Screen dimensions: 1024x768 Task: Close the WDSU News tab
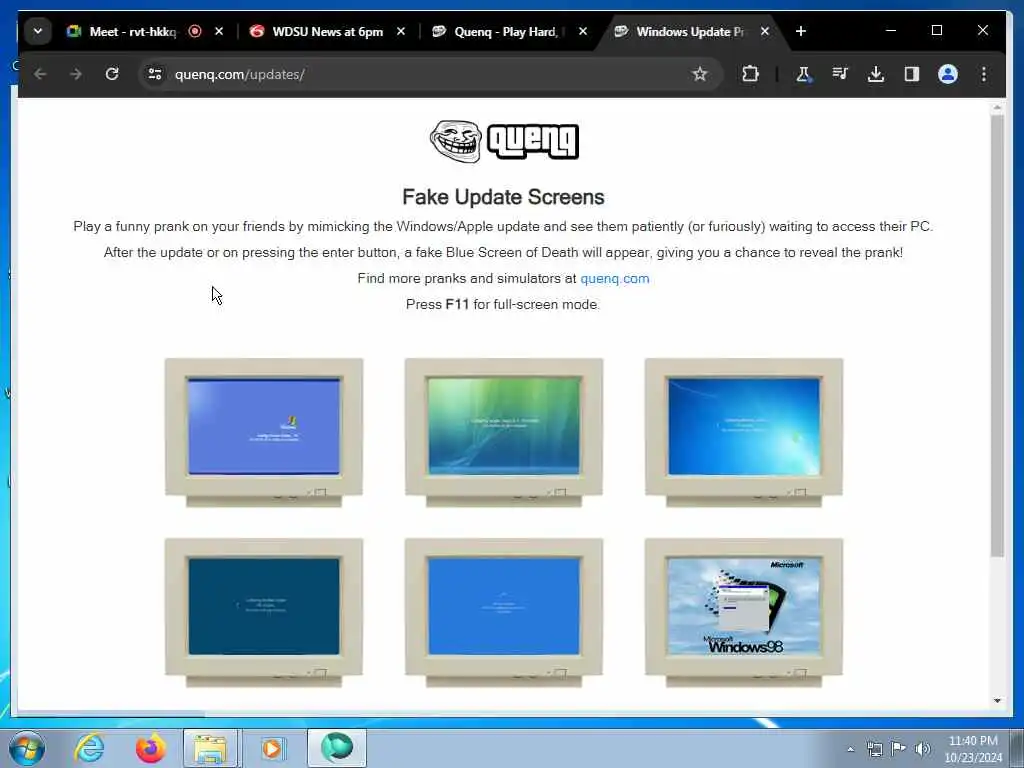pos(401,31)
